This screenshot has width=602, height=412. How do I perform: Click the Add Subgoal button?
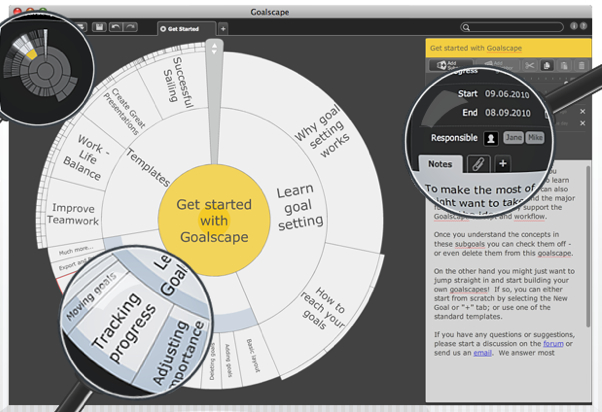pos(451,65)
